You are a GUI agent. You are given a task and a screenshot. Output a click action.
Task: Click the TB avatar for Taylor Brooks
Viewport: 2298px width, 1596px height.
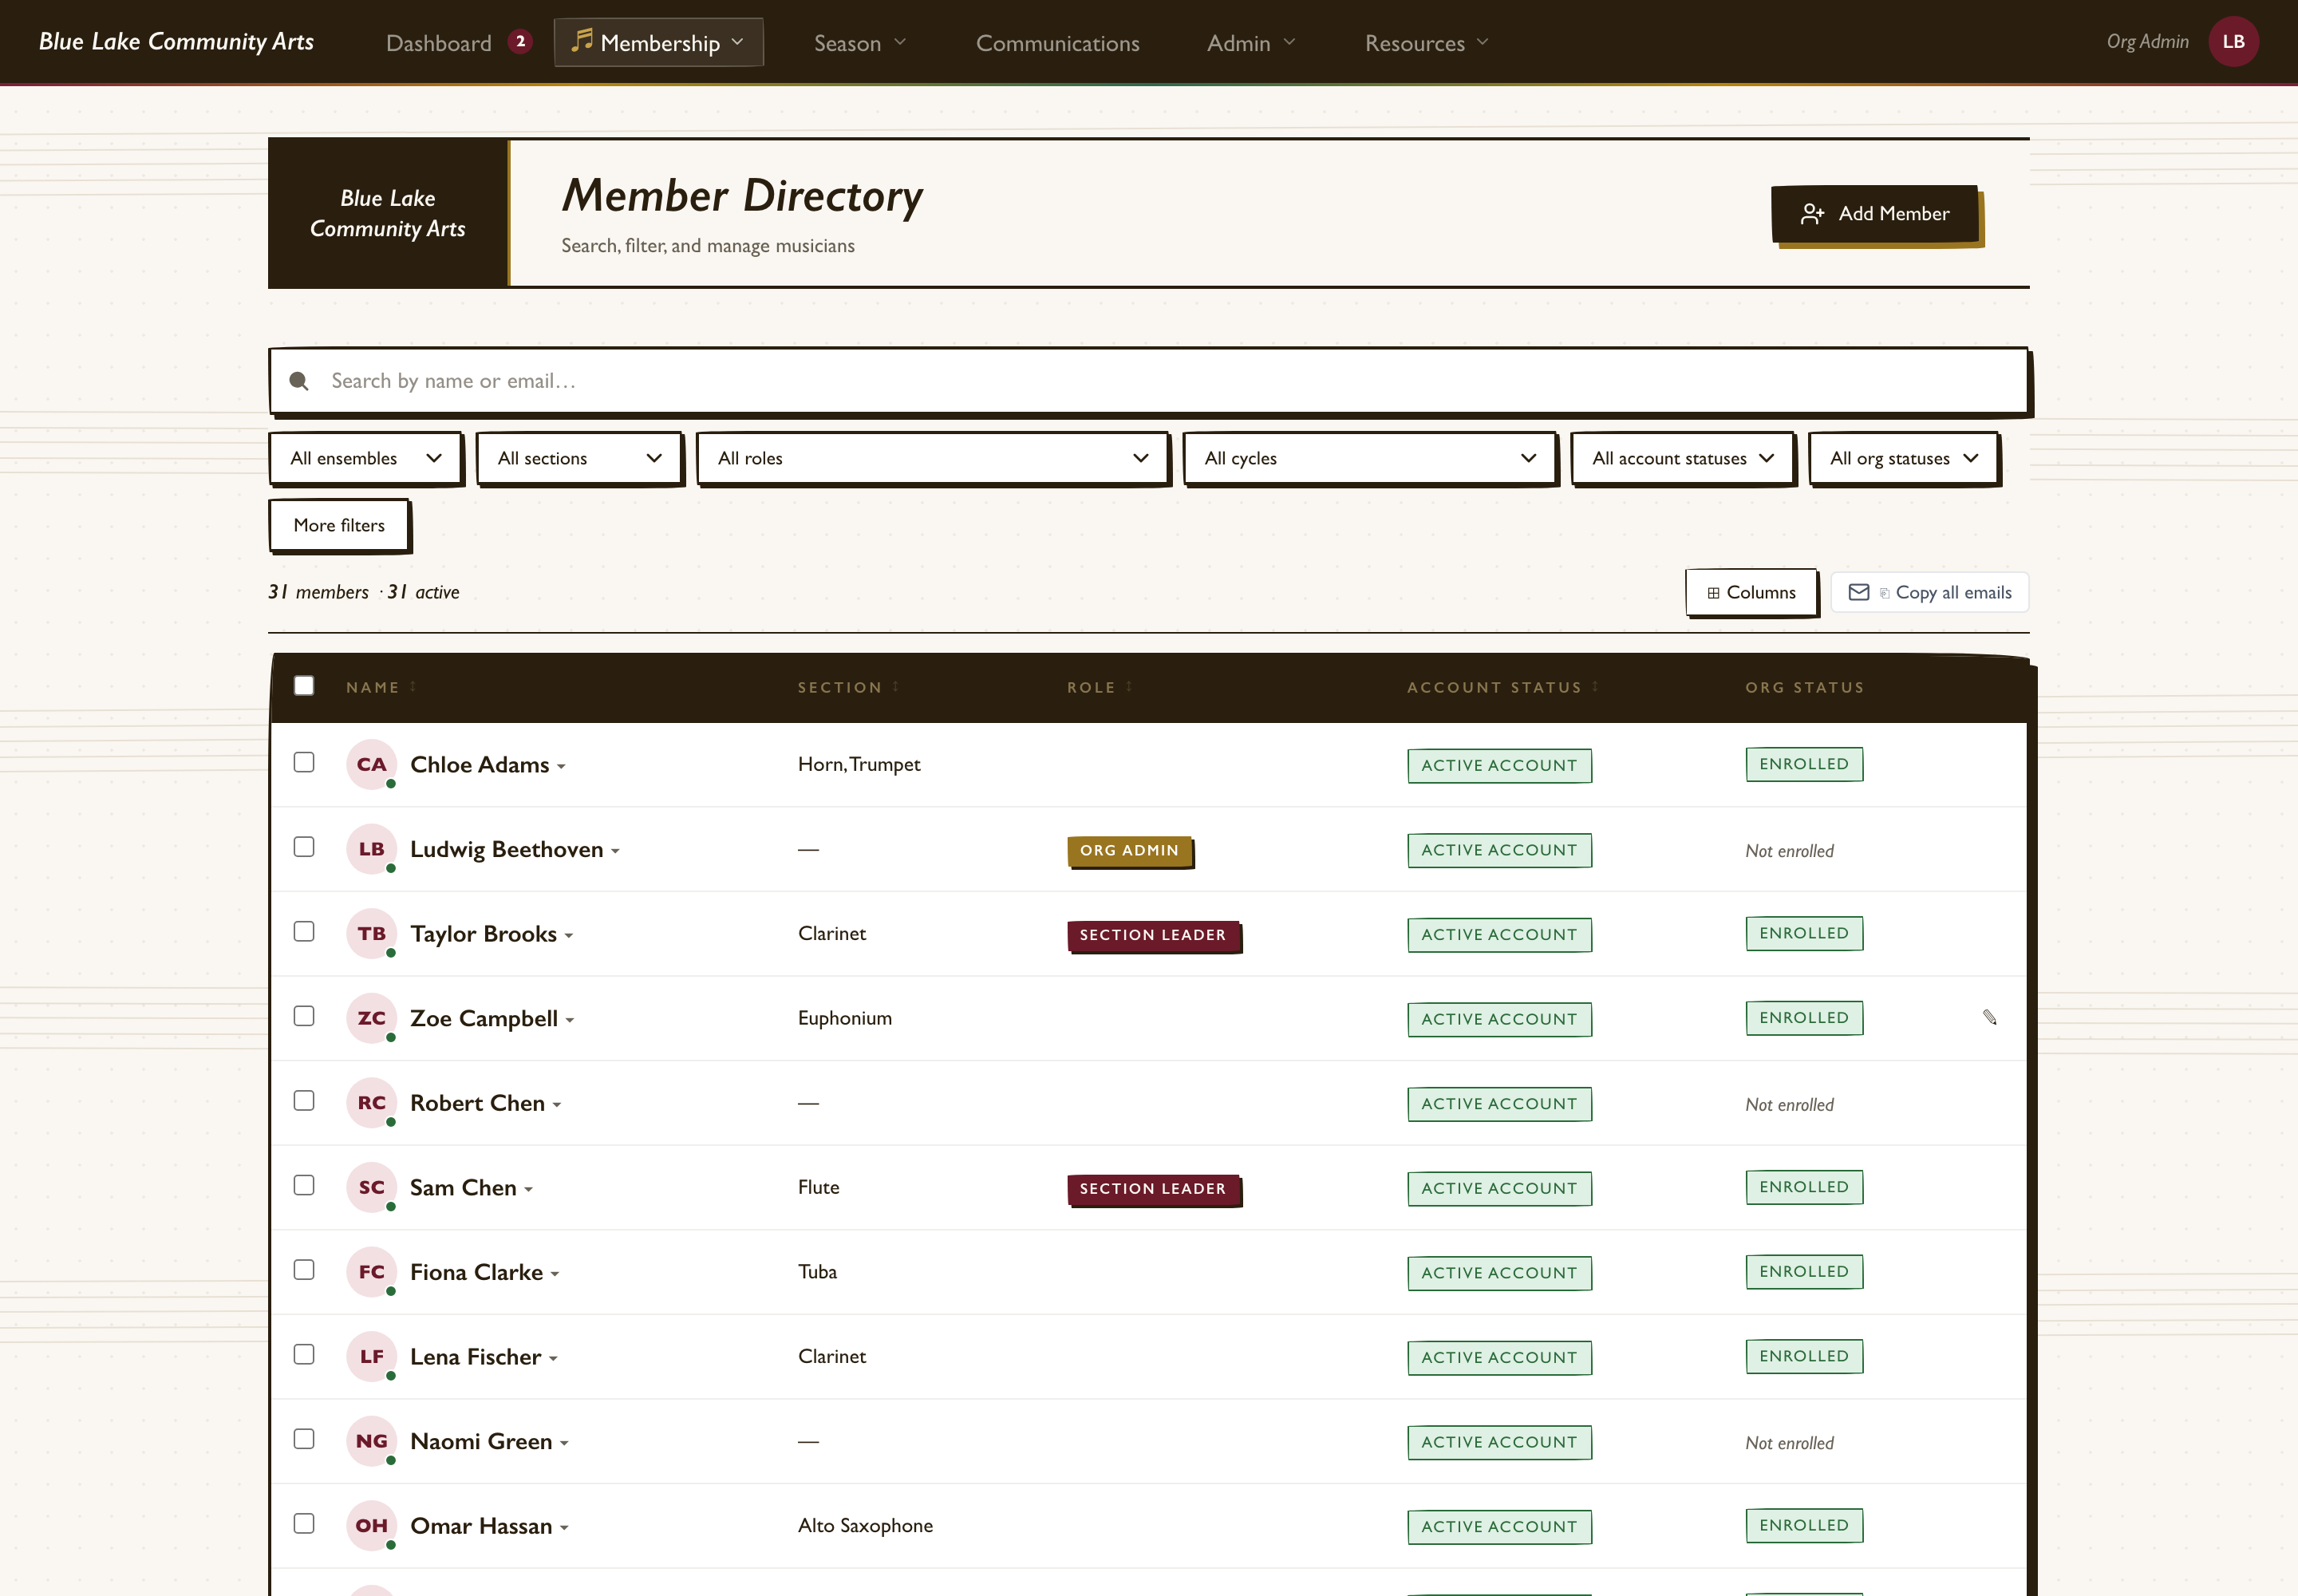tap(371, 933)
